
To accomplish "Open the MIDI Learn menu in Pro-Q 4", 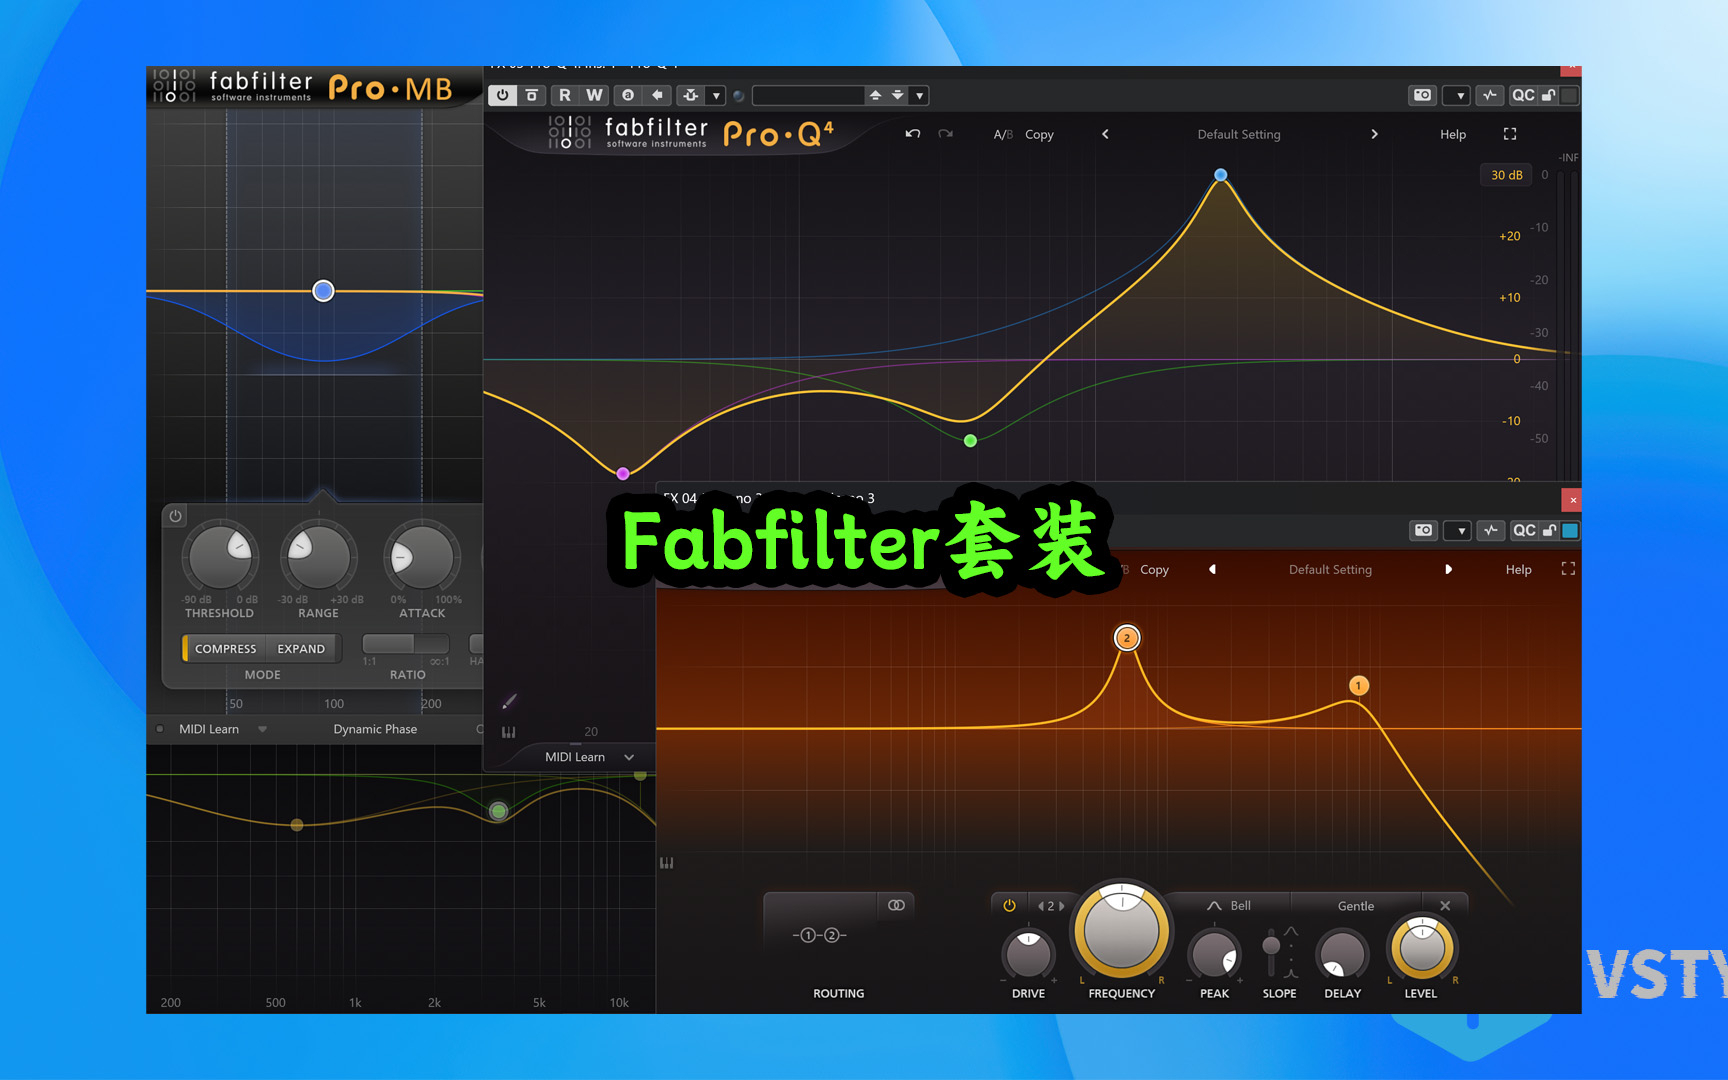I will click(589, 757).
